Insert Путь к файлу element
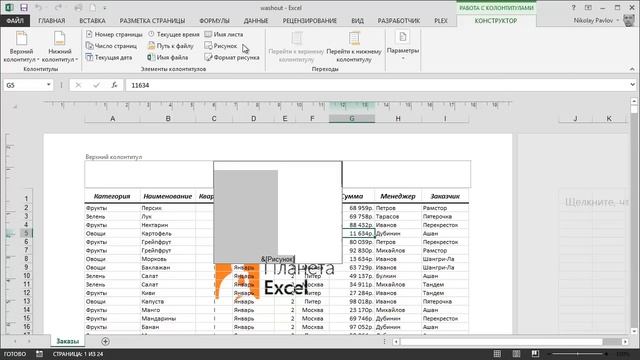The height and width of the screenshot is (360, 640). click(x=170, y=46)
